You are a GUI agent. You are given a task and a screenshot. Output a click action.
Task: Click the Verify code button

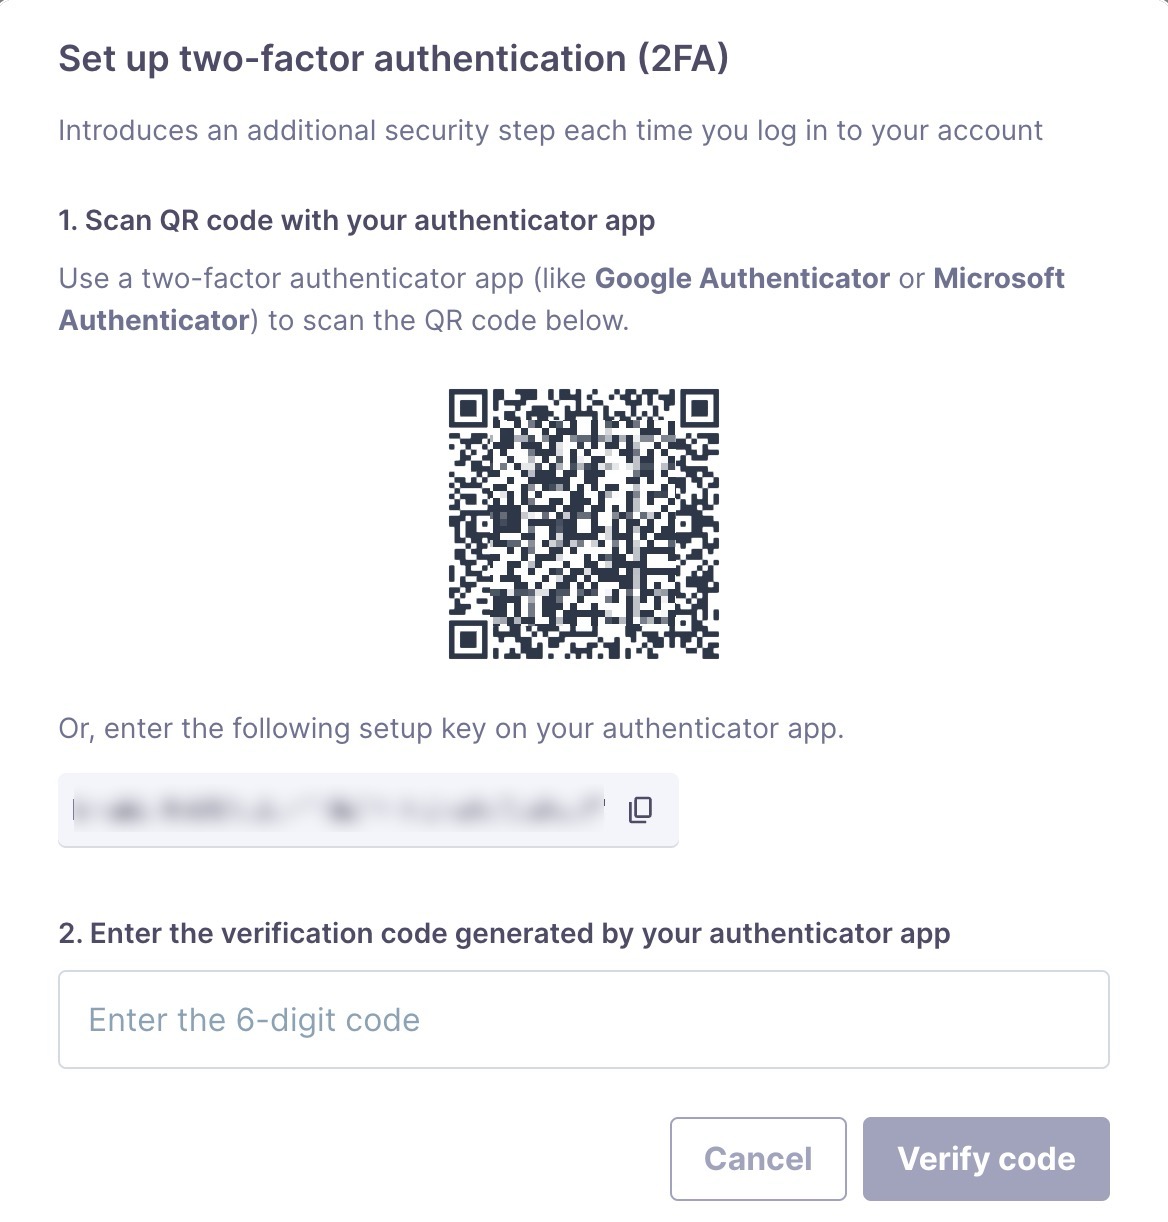click(986, 1158)
